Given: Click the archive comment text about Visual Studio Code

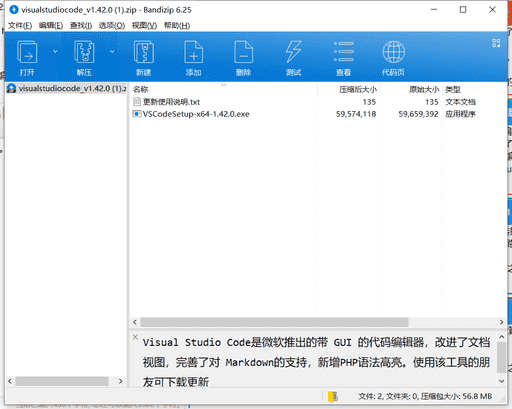Looking at the screenshot, I should coord(316,362).
